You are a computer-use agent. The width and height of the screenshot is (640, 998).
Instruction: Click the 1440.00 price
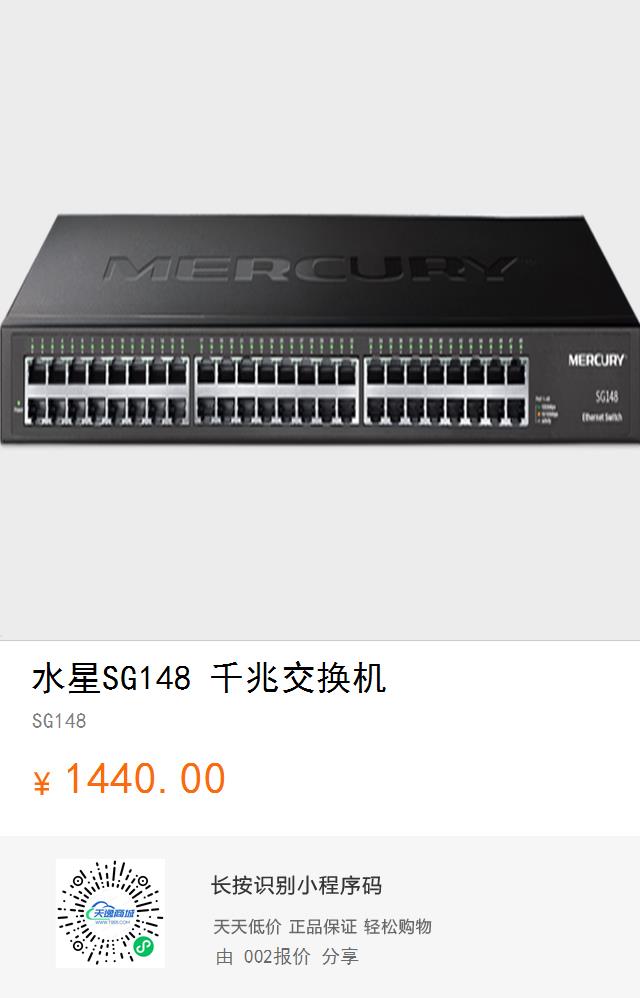(145, 779)
